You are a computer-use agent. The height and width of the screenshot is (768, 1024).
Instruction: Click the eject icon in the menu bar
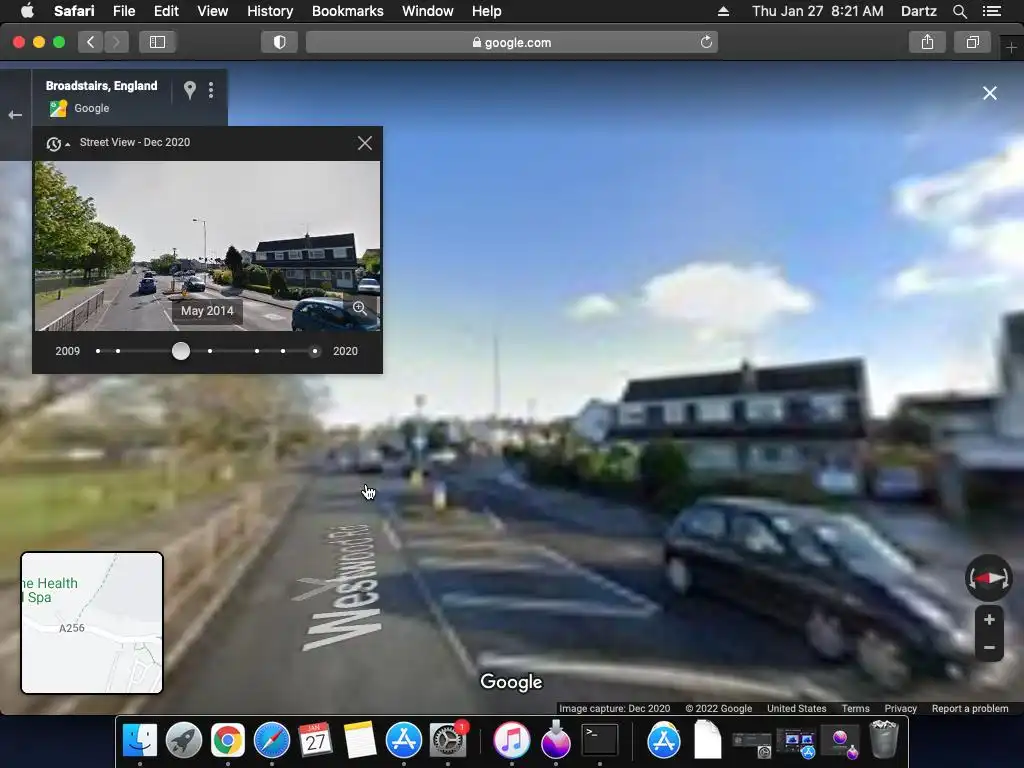point(723,11)
